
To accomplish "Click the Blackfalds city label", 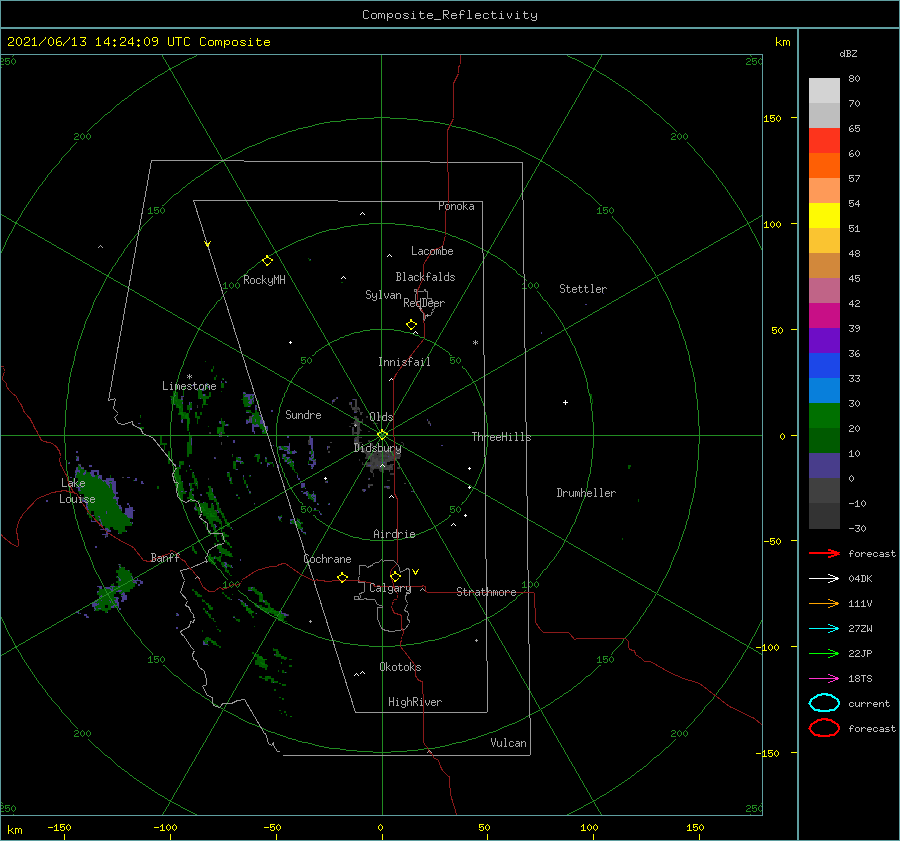I will point(425,277).
